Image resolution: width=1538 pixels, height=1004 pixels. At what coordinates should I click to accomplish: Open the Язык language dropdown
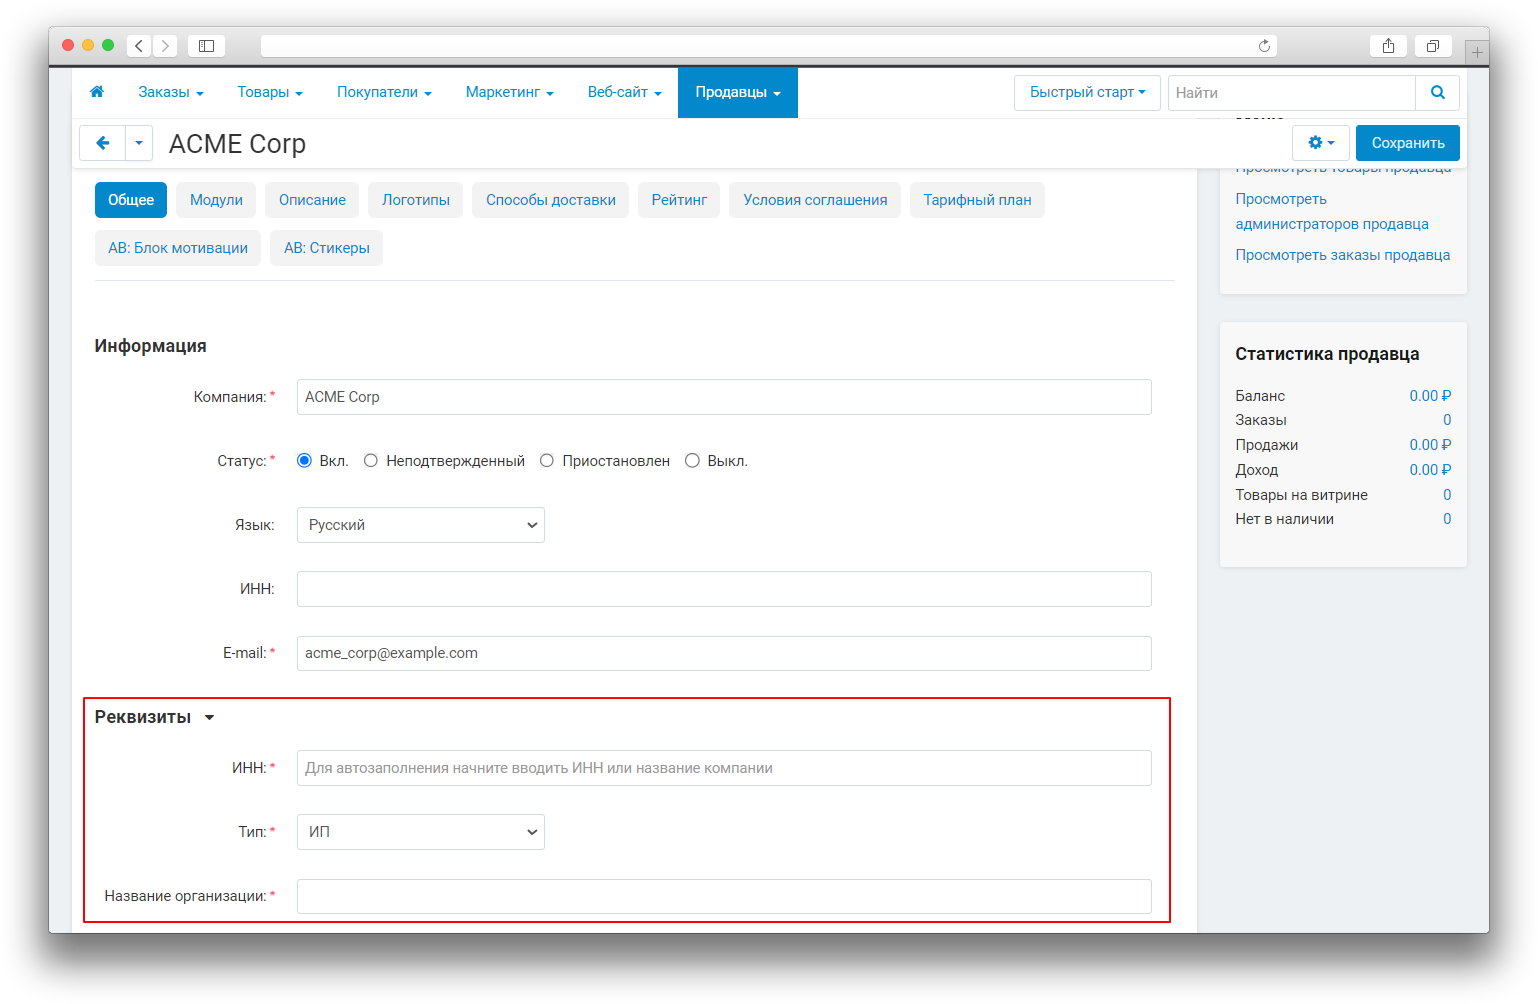[421, 525]
